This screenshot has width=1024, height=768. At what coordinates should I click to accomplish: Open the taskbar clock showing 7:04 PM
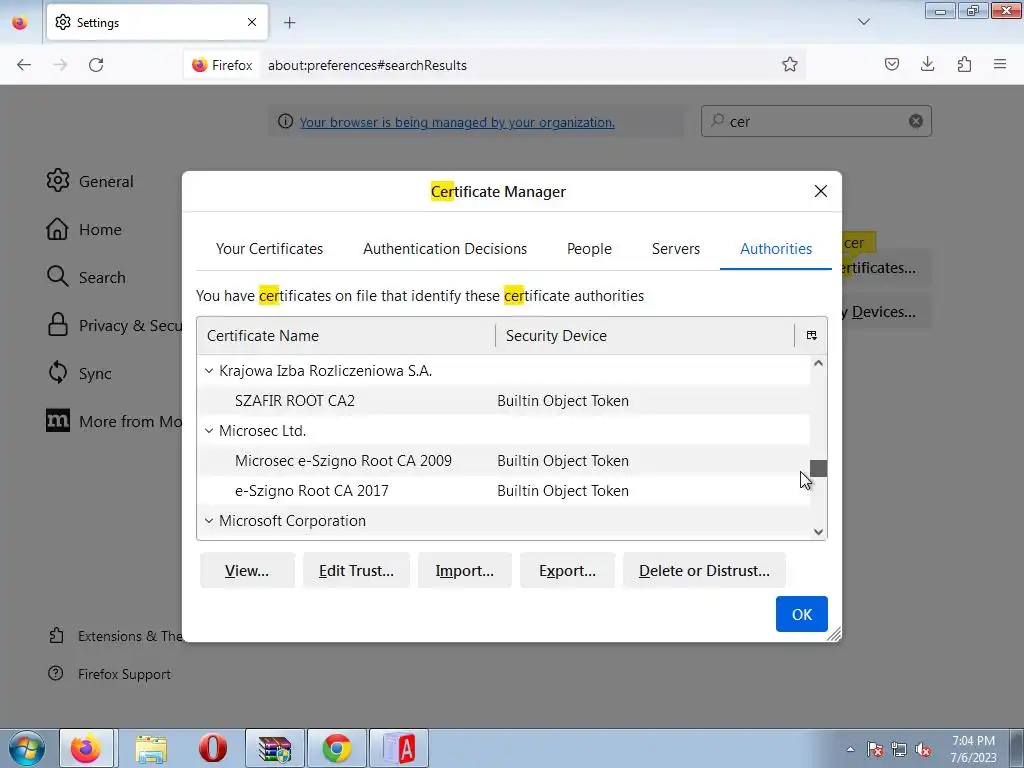point(973,748)
